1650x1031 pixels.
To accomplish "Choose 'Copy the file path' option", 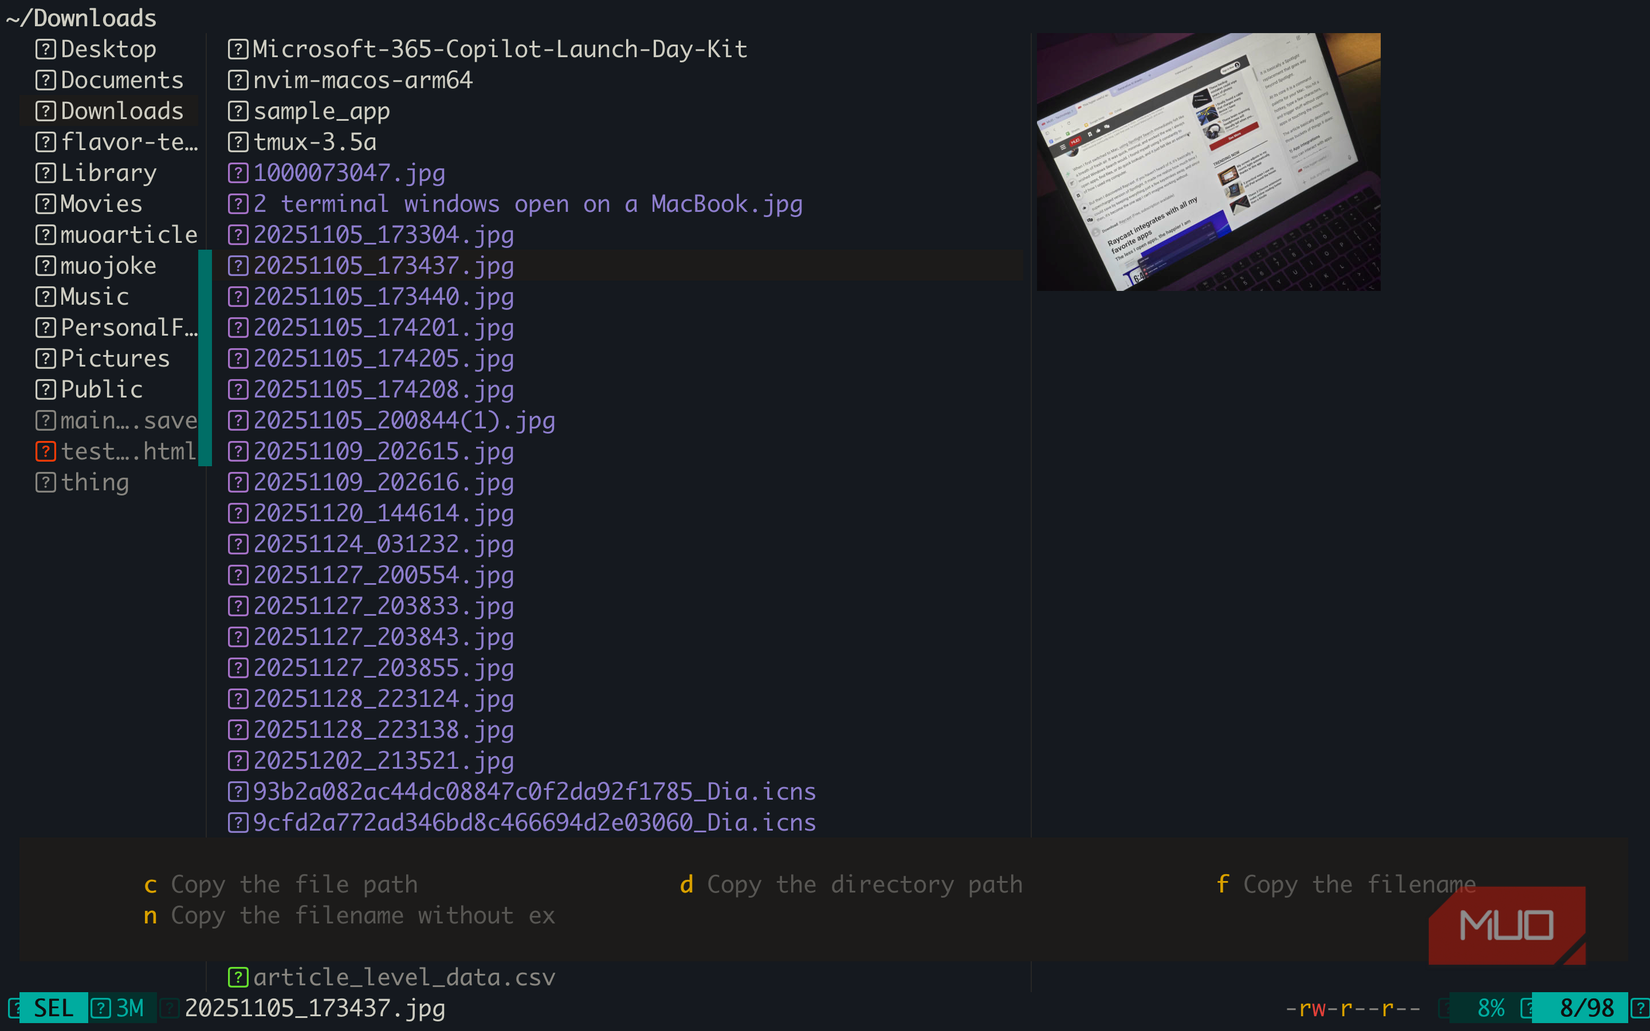I will tap(294, 884).
